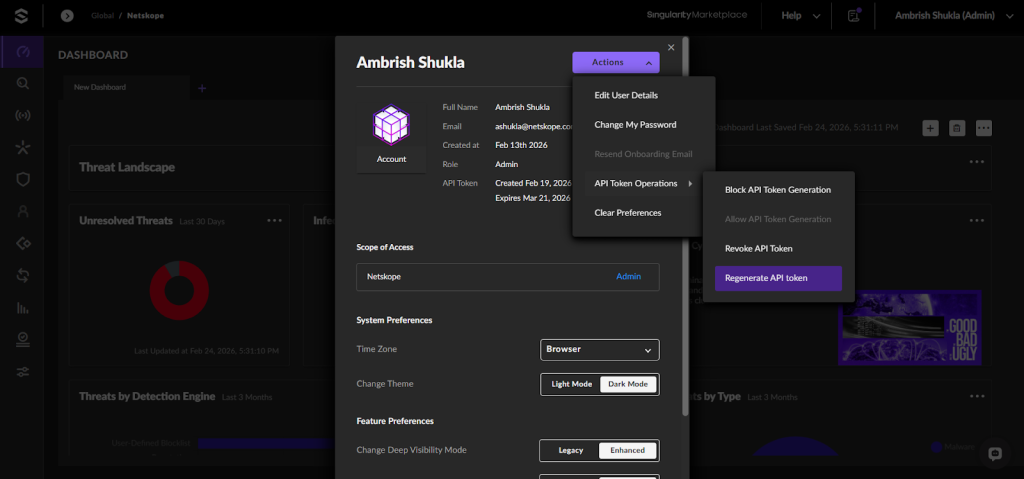Open the bar chart reports icon in sidebar

[23, 308]
